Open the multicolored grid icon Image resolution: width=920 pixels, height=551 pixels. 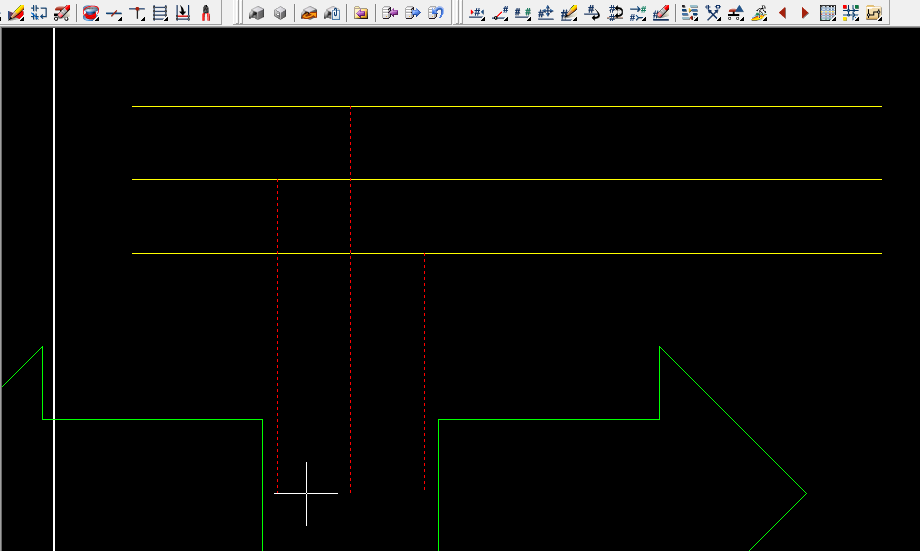(850, 13)
